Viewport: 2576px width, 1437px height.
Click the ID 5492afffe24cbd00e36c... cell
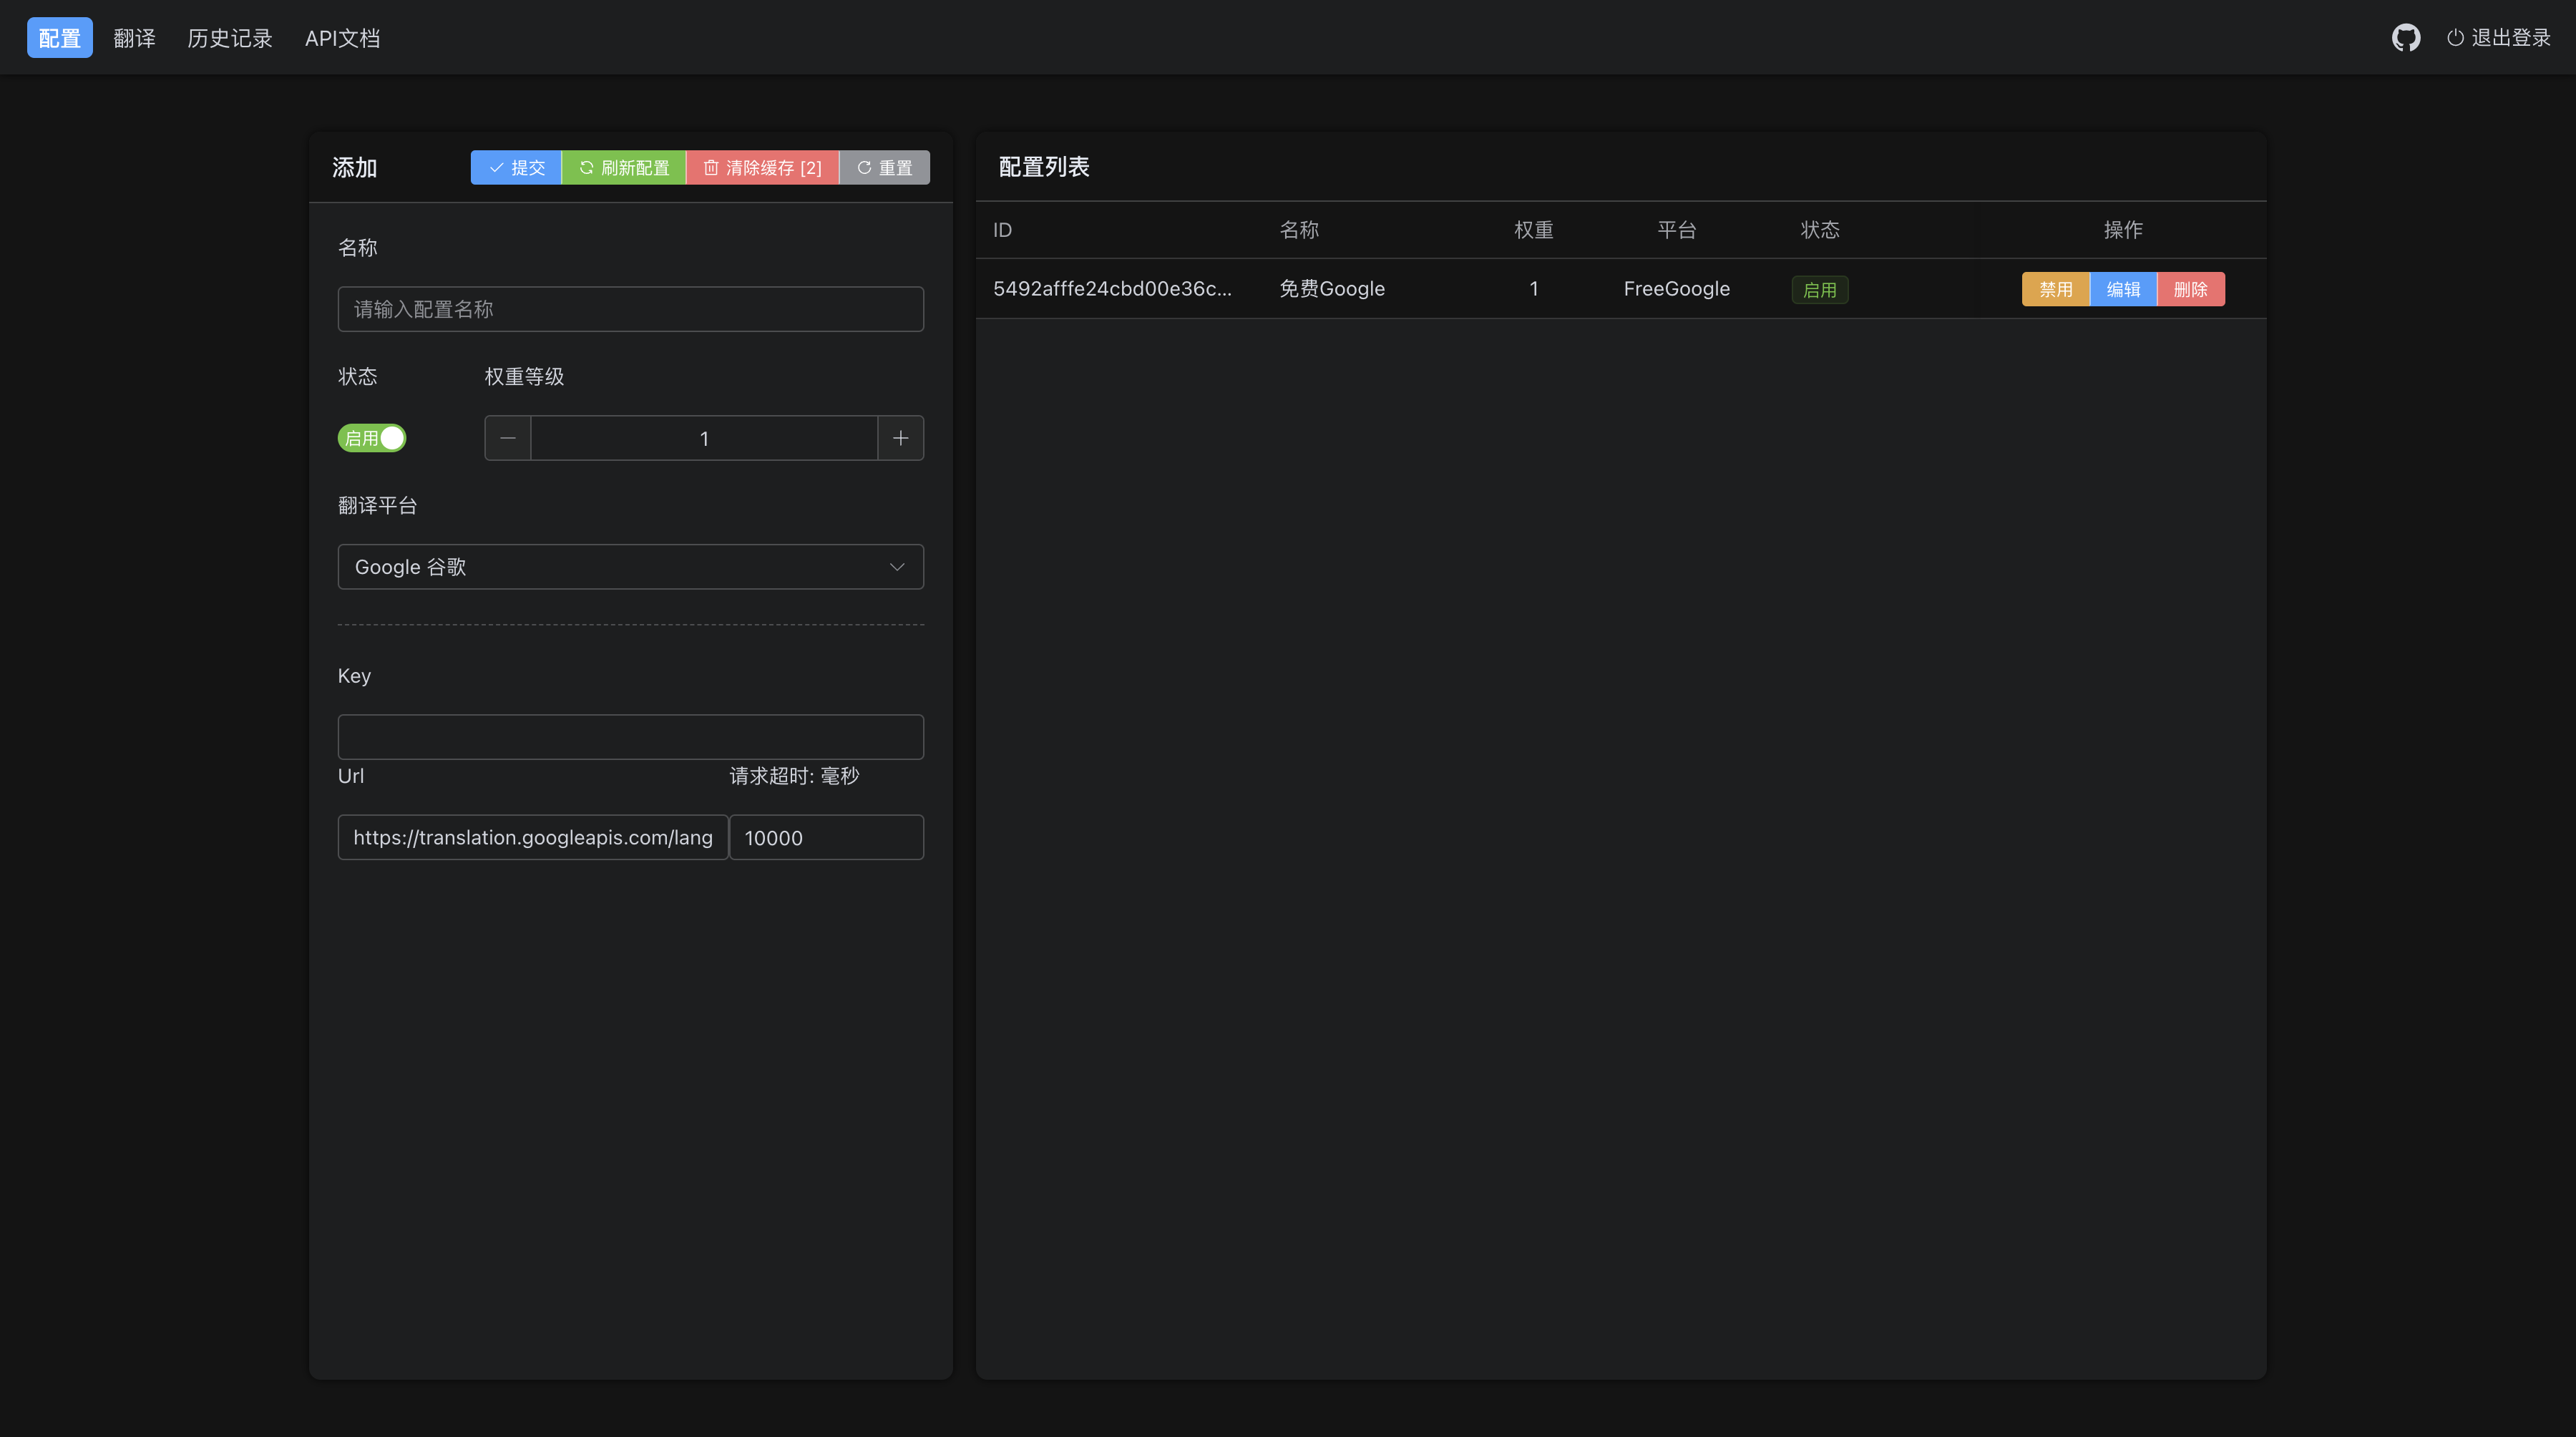1112,288
